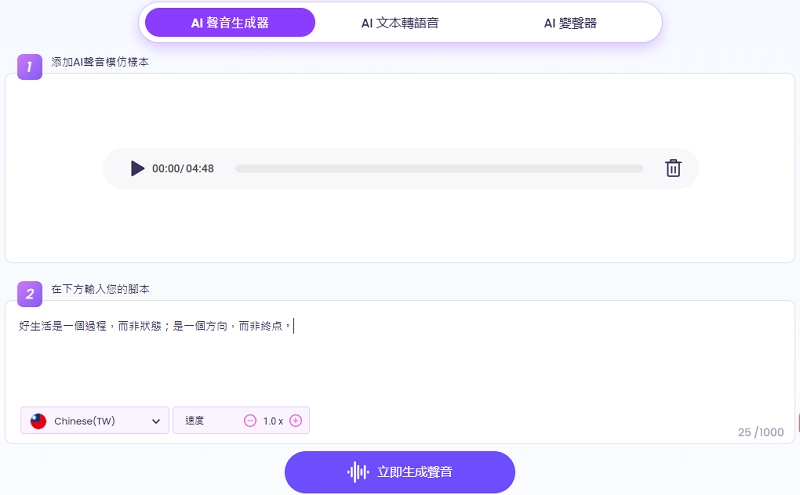
Task: Decrease speed with the minus icon
Action: tap(250, 421)
